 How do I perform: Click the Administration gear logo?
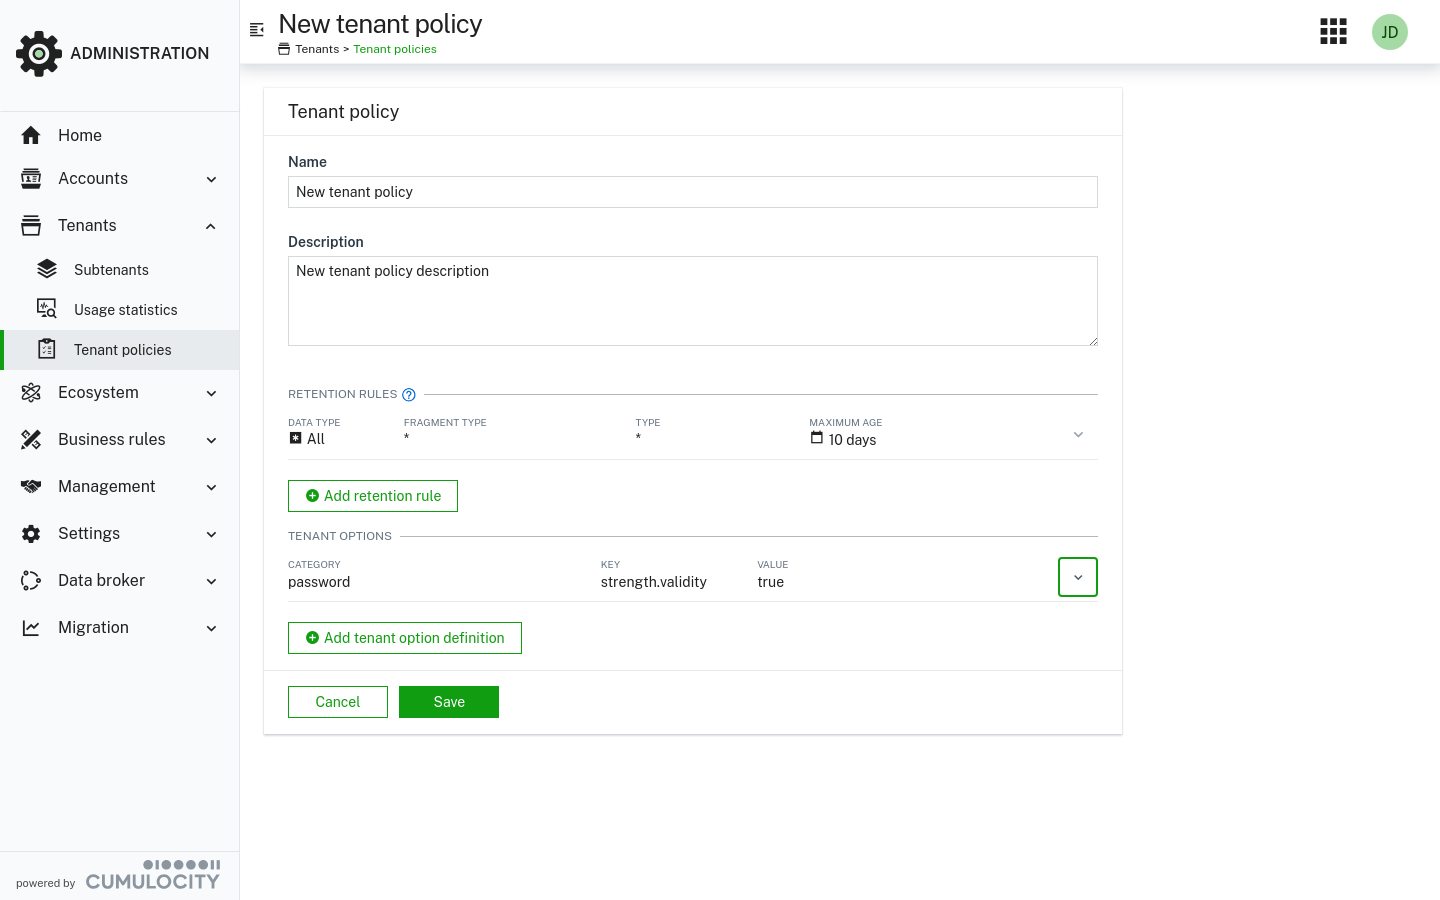coord(39,53)
